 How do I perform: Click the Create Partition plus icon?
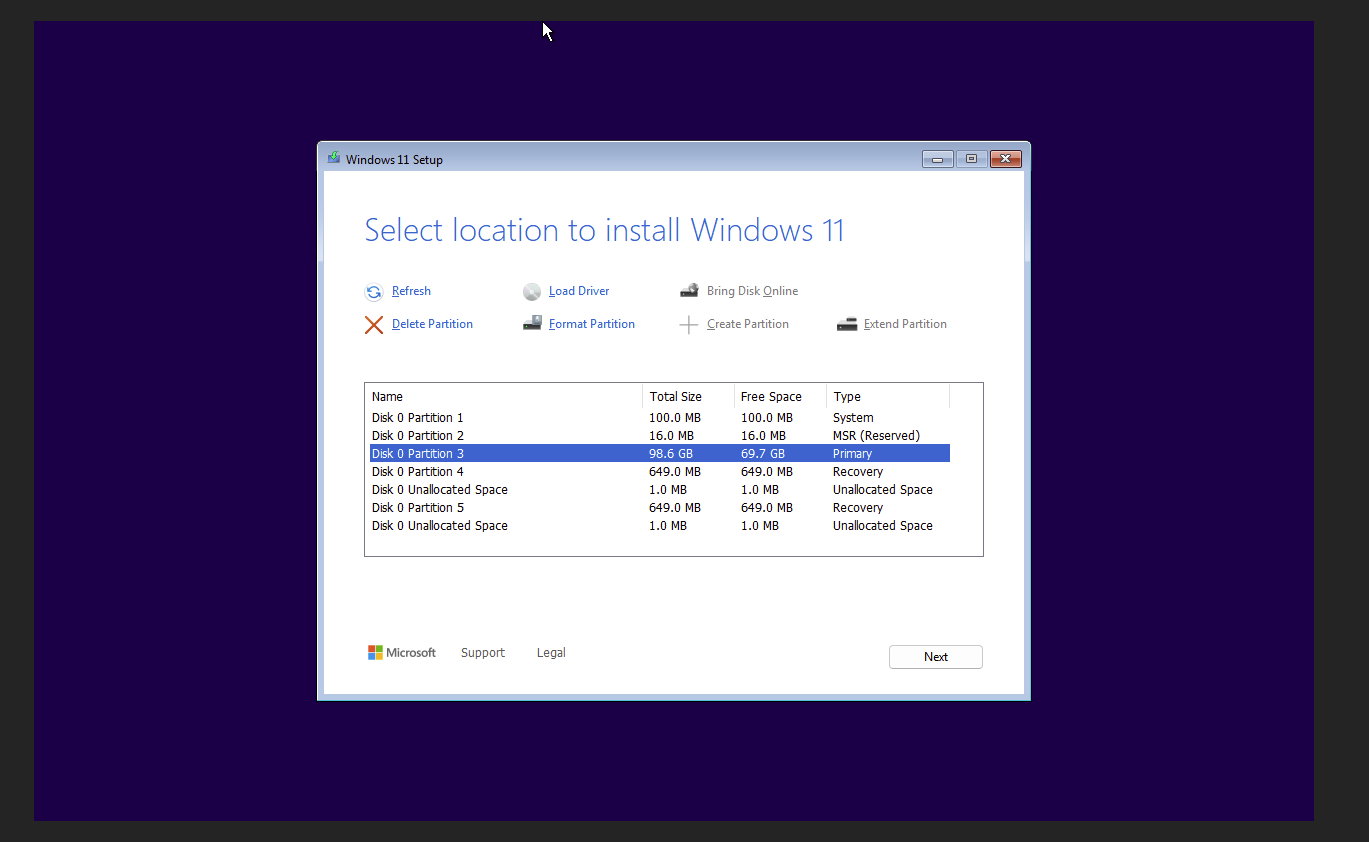[689, 323]
